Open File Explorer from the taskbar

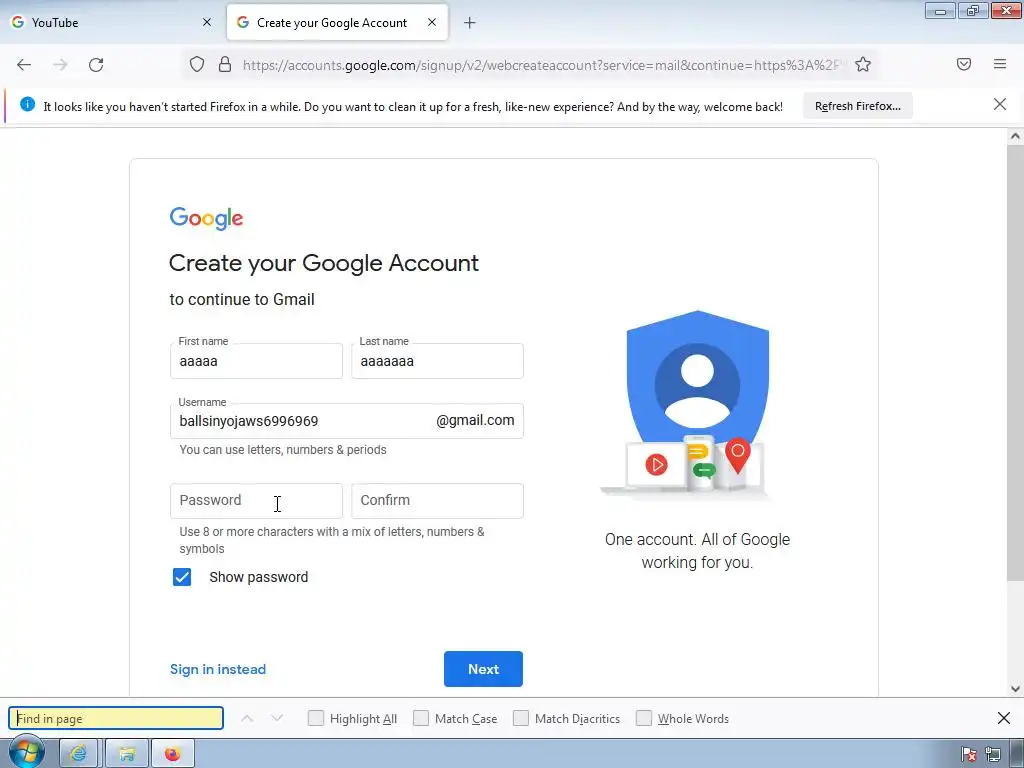127,754
